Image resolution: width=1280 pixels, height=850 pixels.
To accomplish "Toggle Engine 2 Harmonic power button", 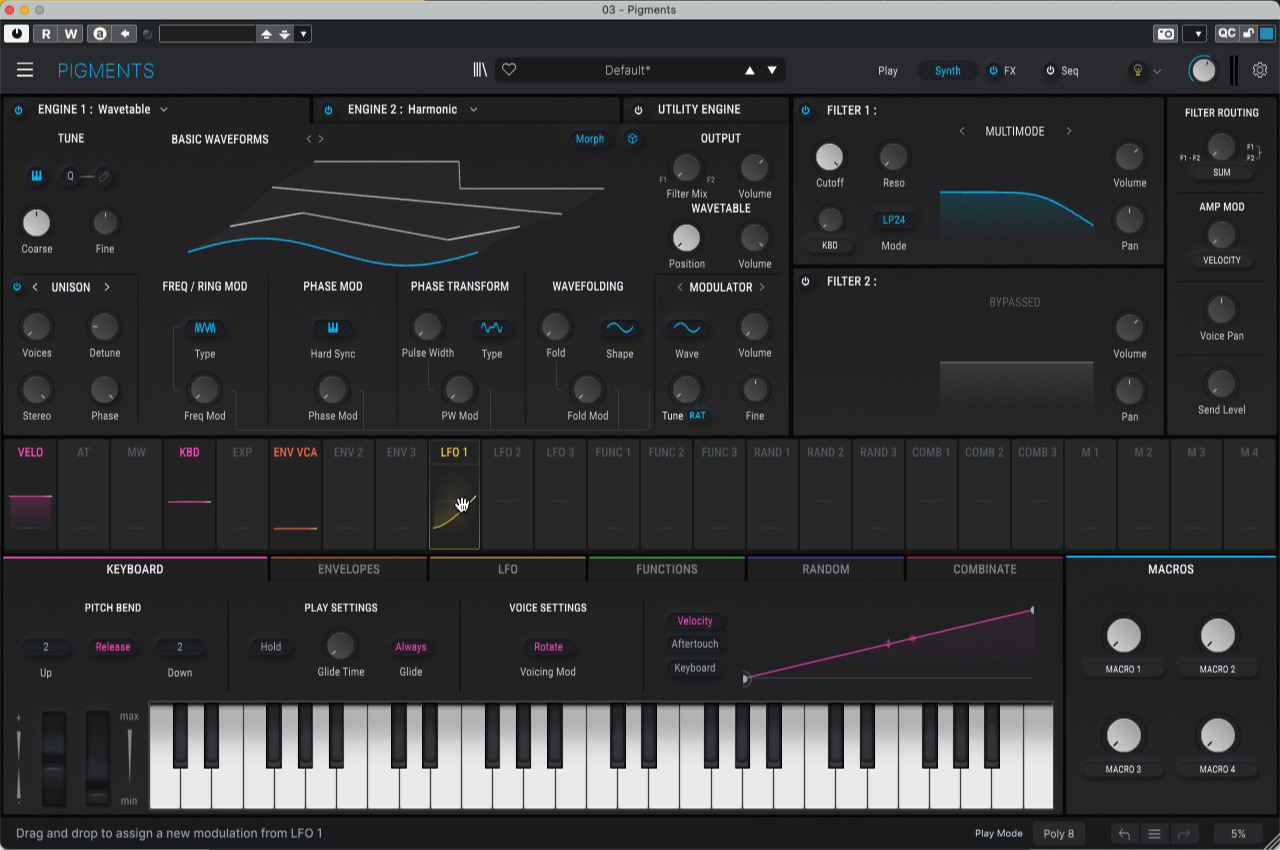I will click(x=329, y=110).
